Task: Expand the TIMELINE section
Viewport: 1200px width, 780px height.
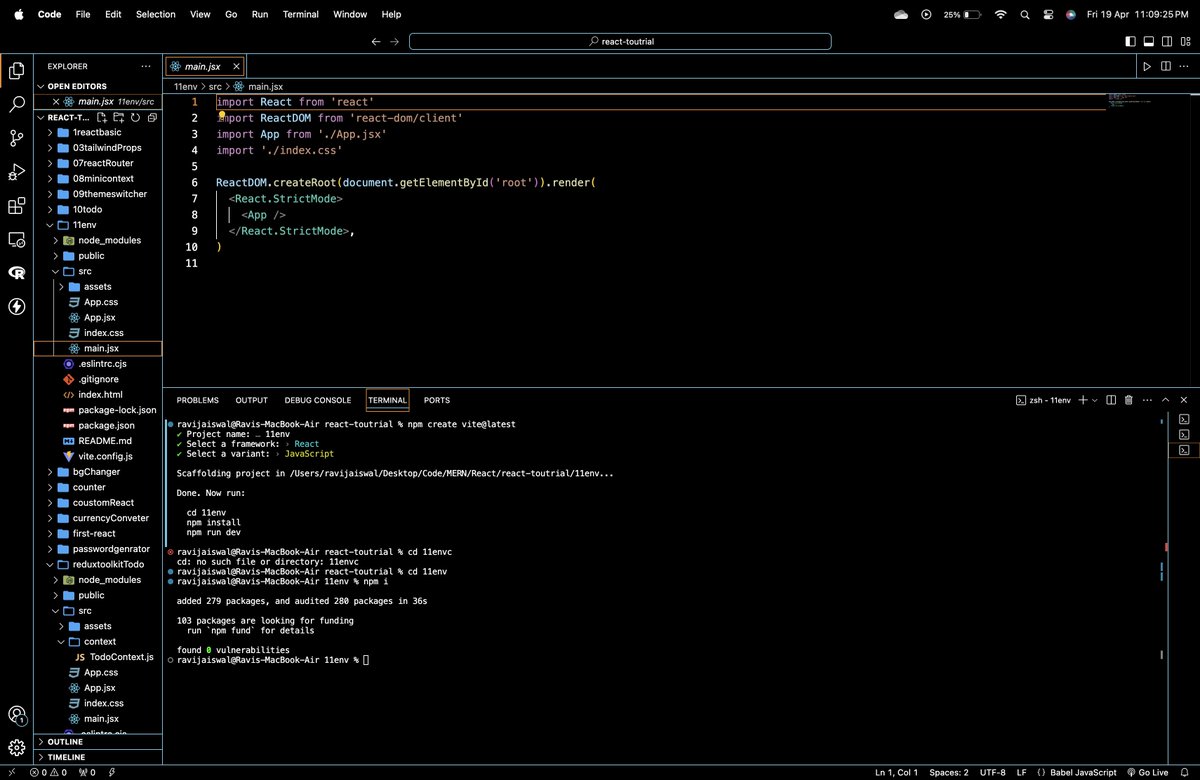Action: 98,757
